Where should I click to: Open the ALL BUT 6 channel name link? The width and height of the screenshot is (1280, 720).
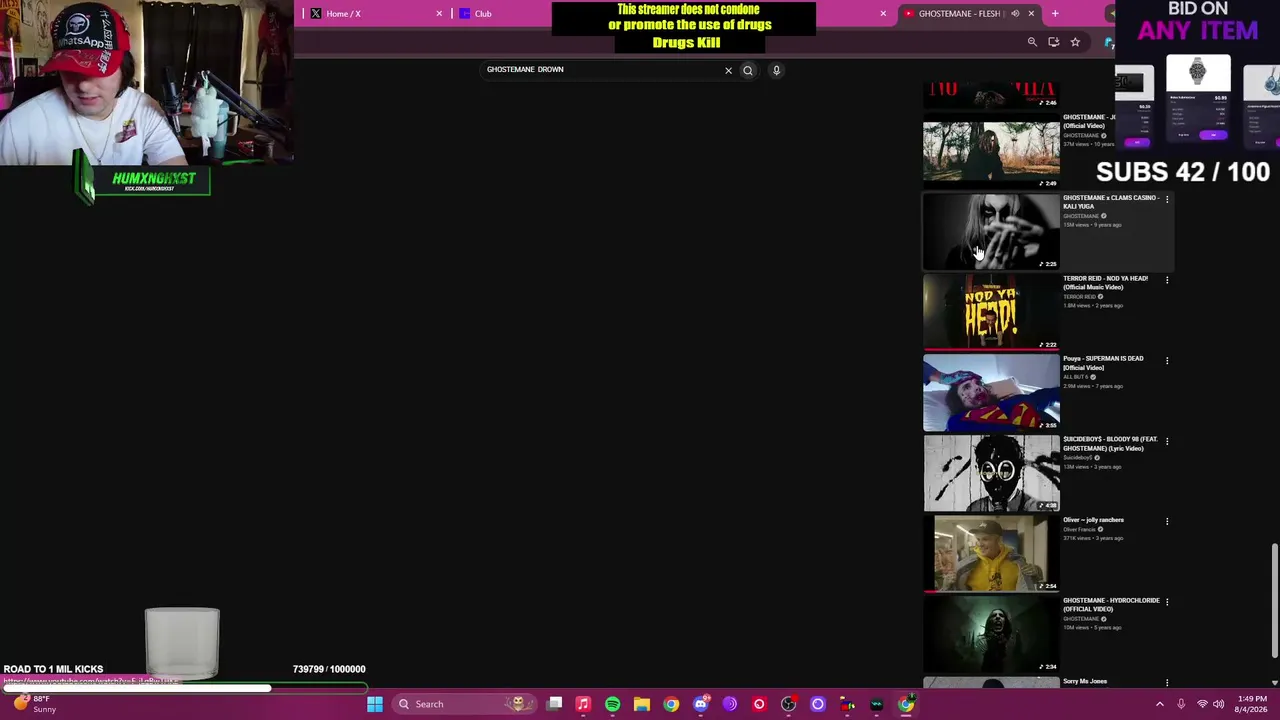point(1076,377)
